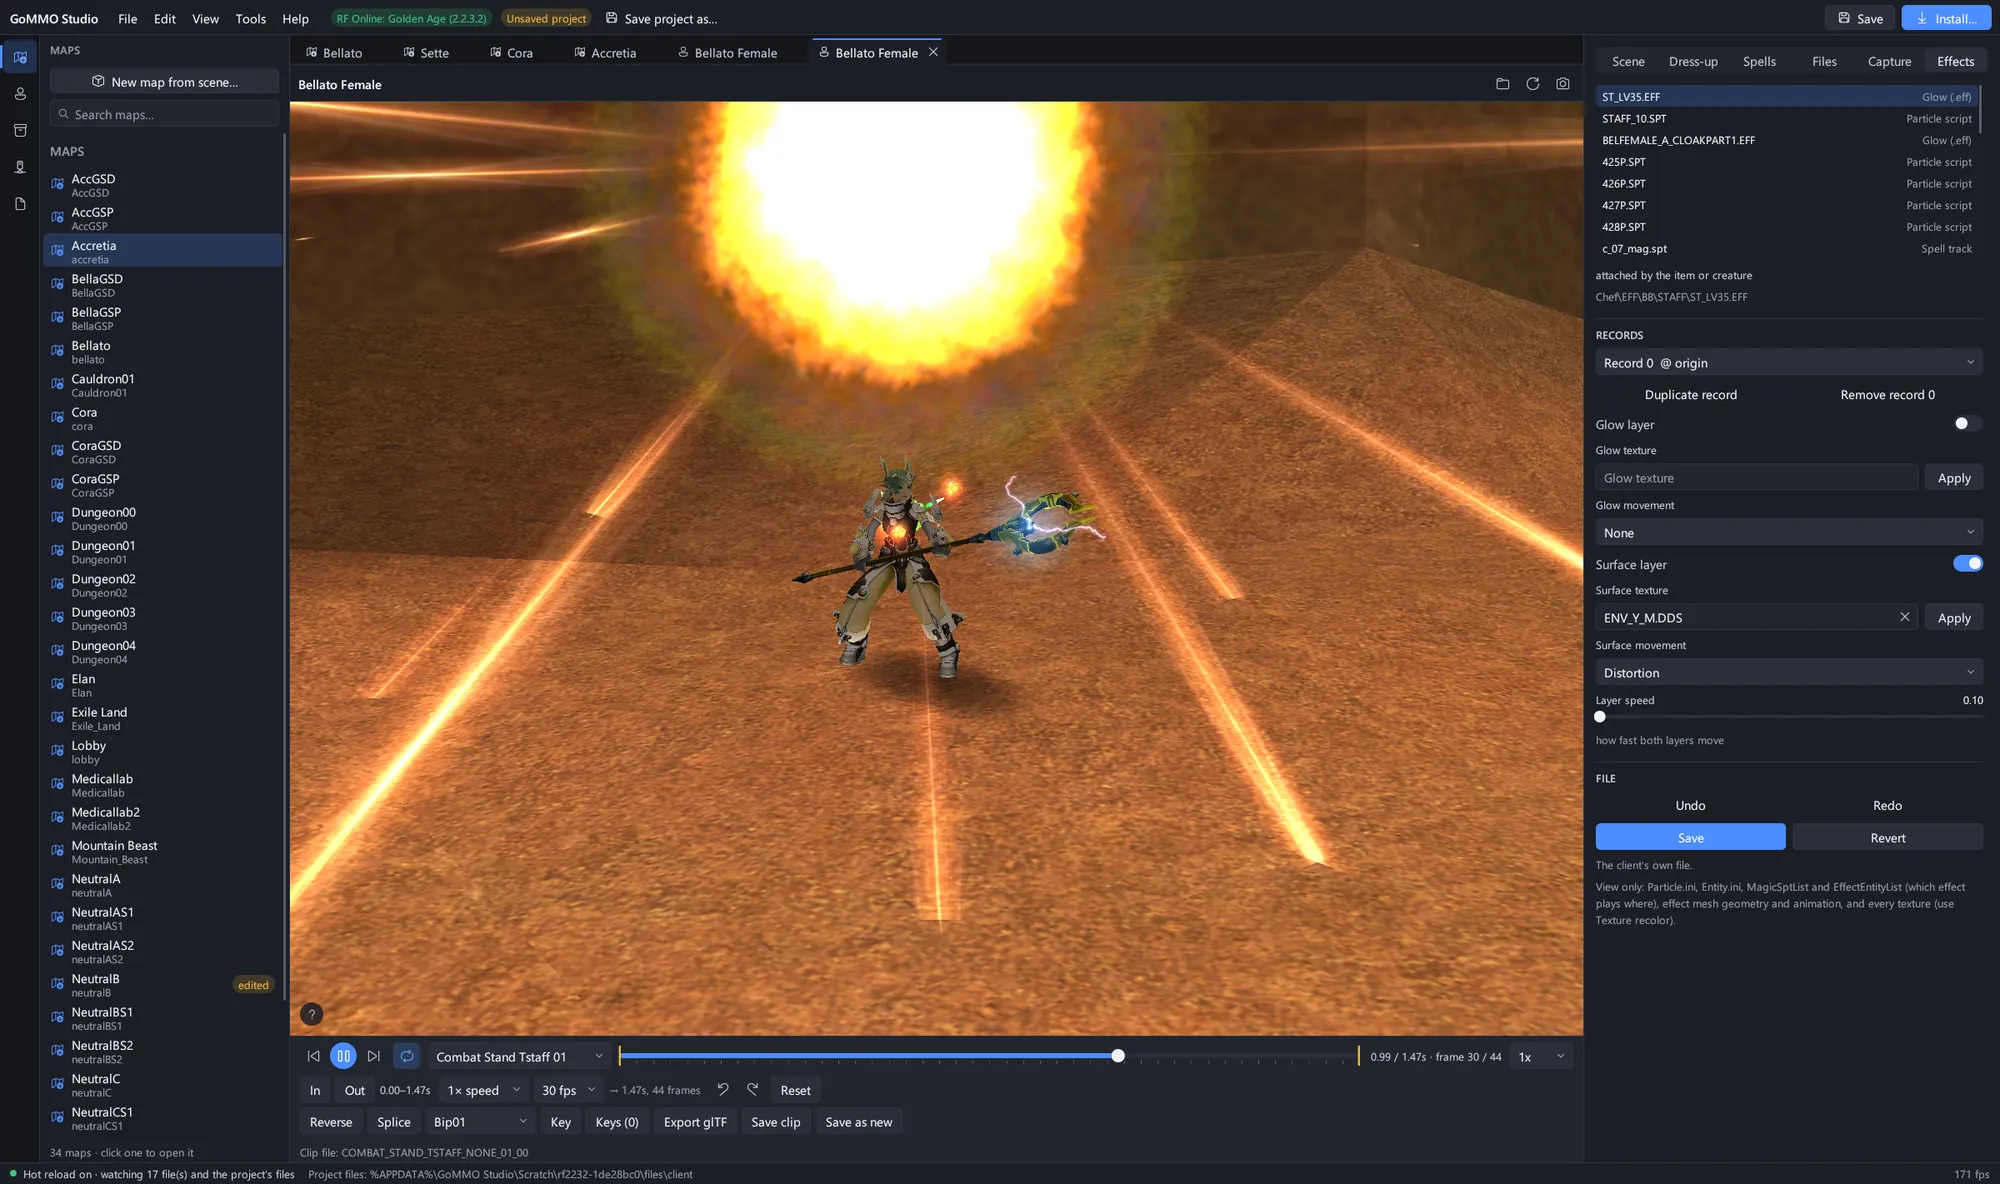Close the active Bellato Female tab
The width and height of the screenshot is (2000, 1184).
pyautogui.click(x=933, y=52)
